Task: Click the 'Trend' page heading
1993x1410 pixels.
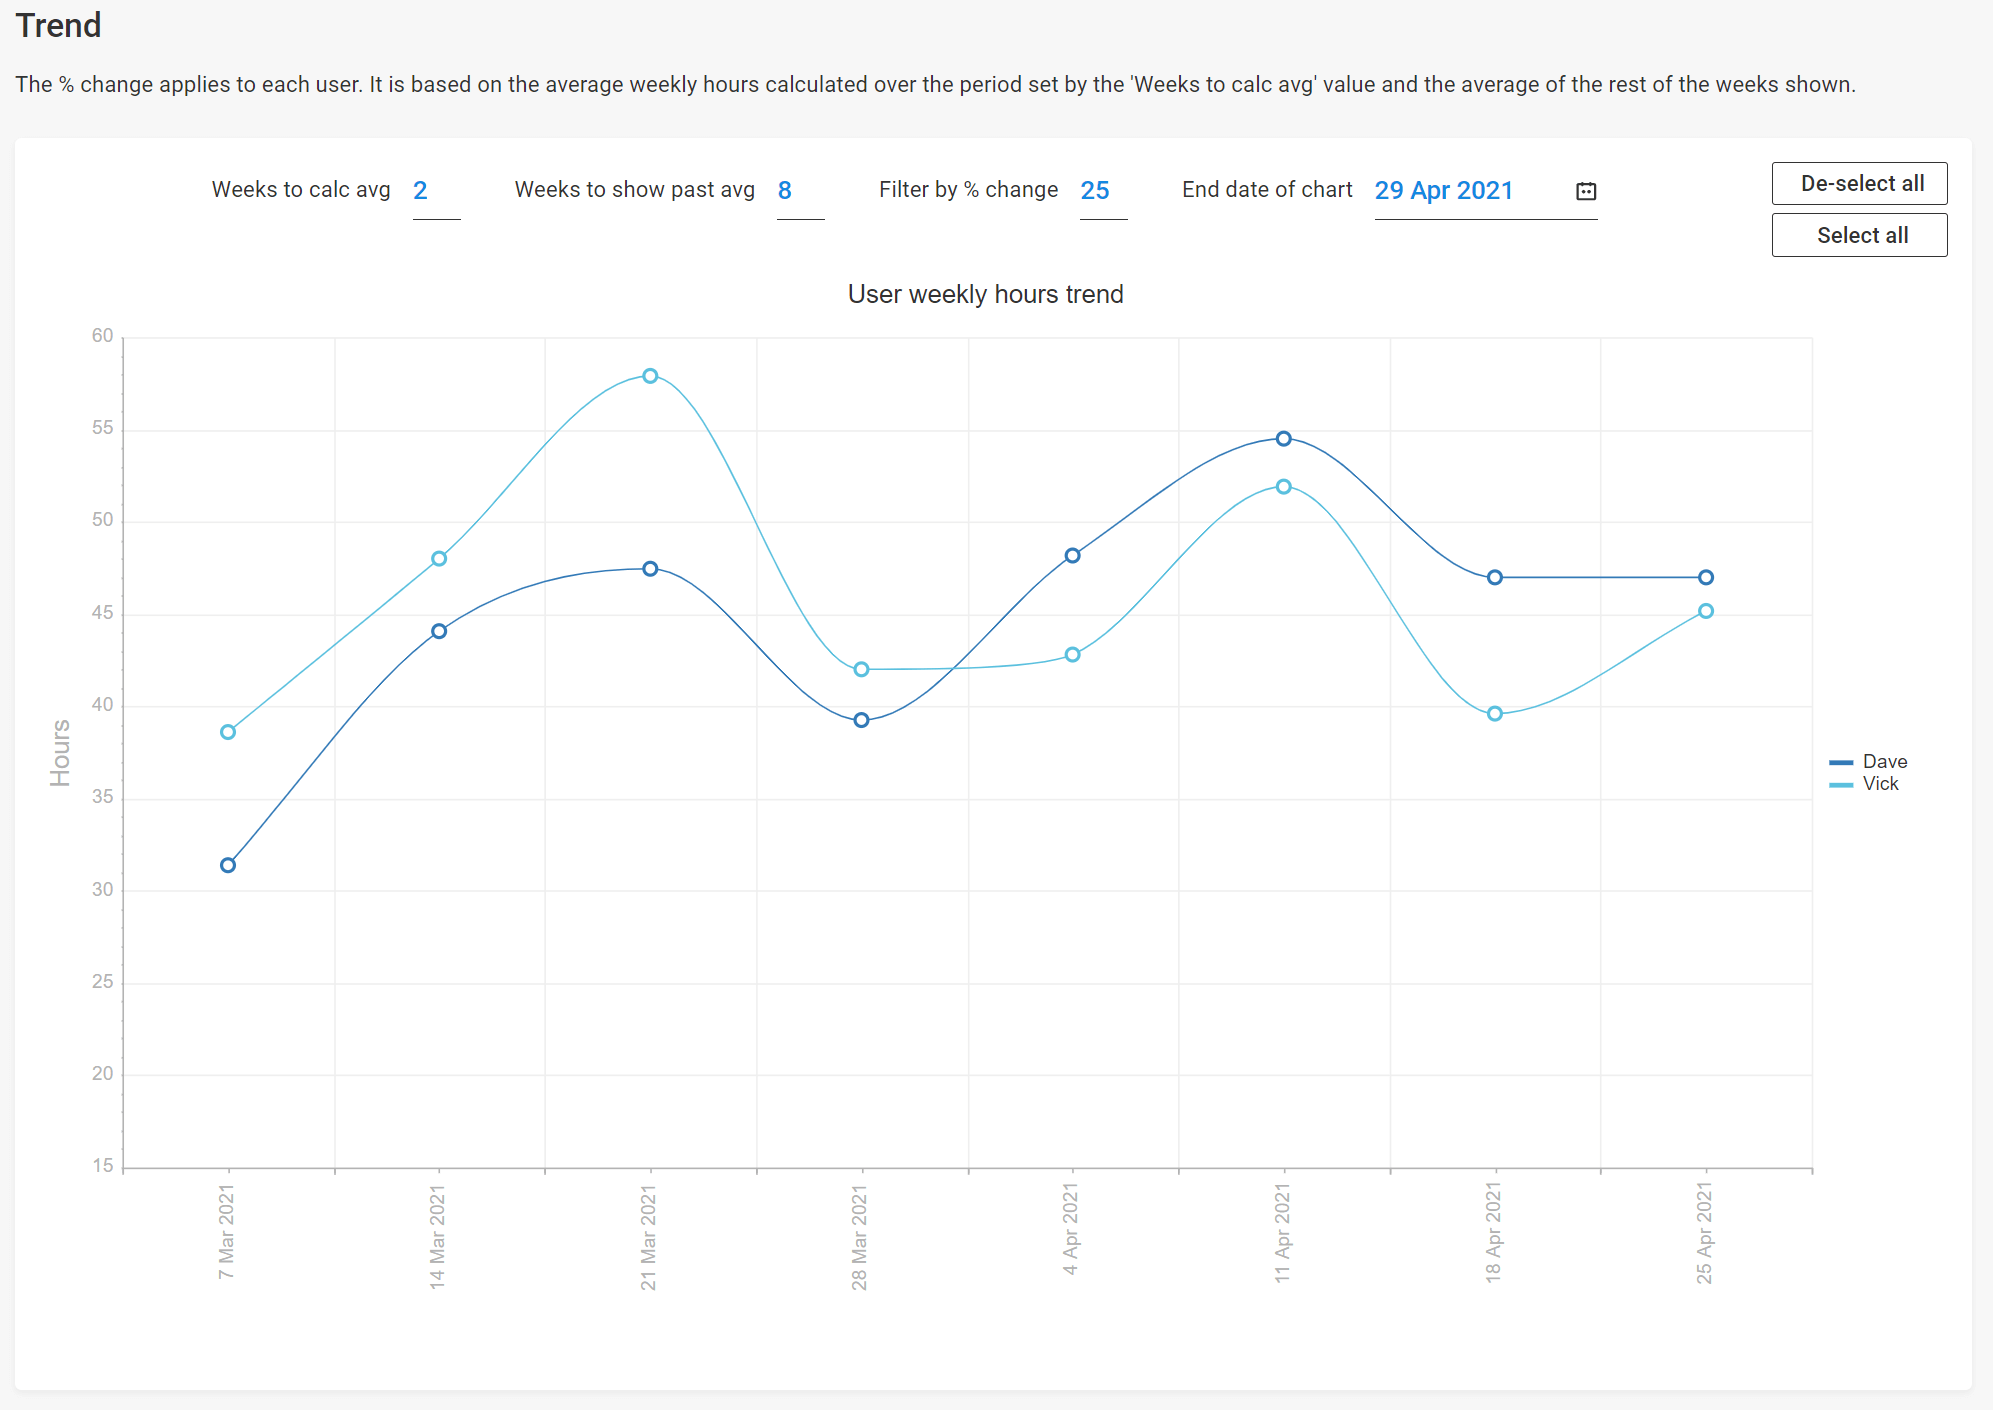Action: click(x=59, y=25)
